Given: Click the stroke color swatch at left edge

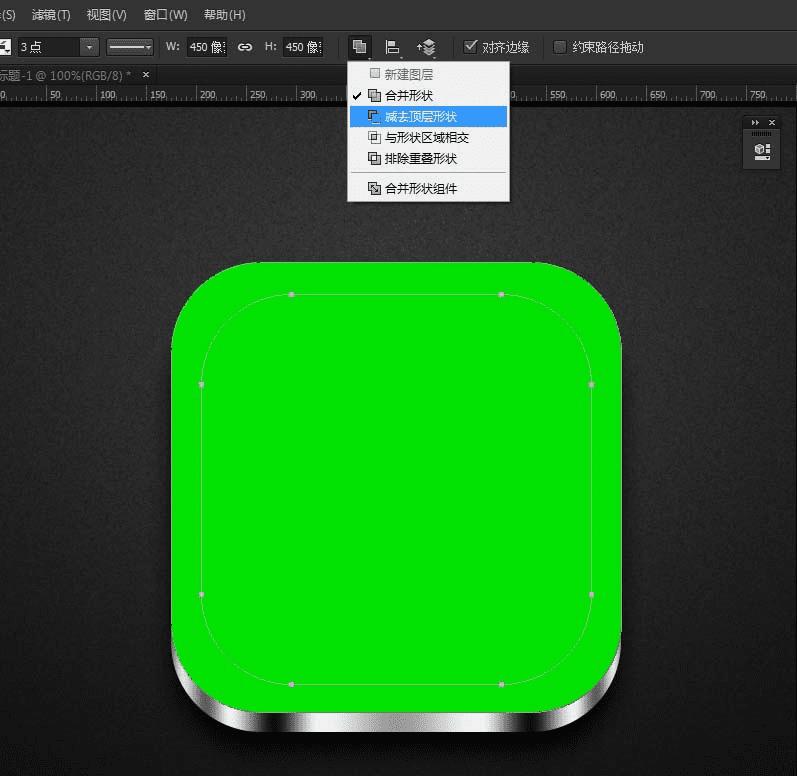Looking at the screenshot, I should tap(5, 47).
